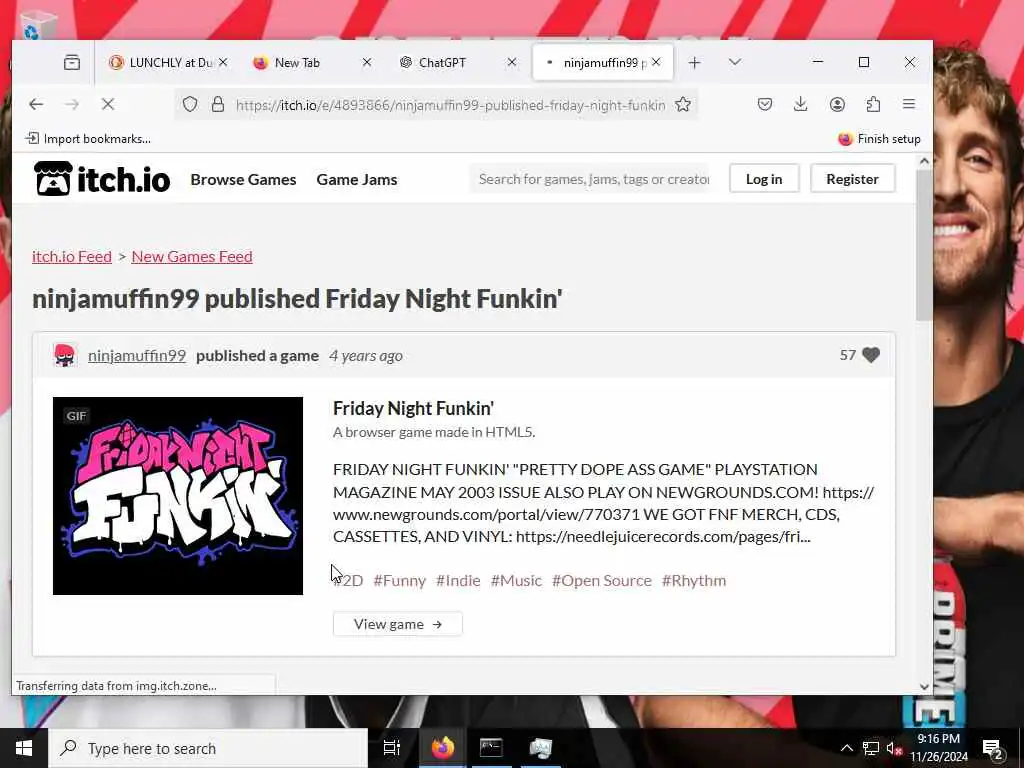Click the itch.io search field
This screenshot has height=768, width=1024.
(x=590, y=178)
